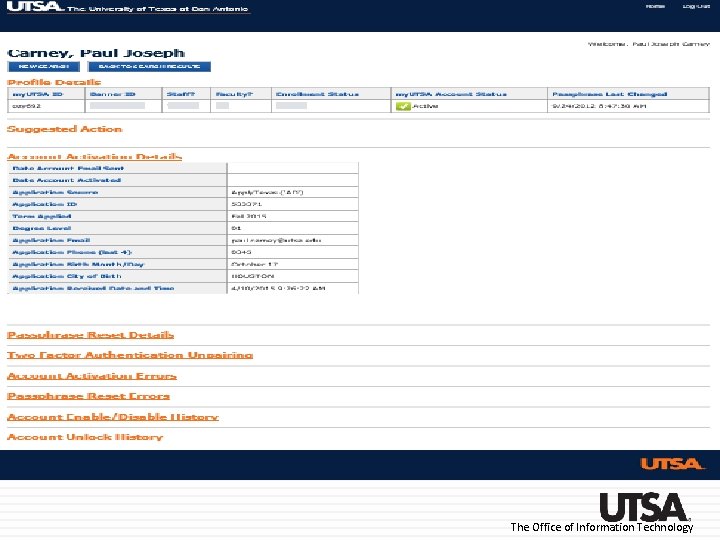Click the Application Phone (last 4) label
This screenshot has height=540, width=720.
tap(72, 252)
